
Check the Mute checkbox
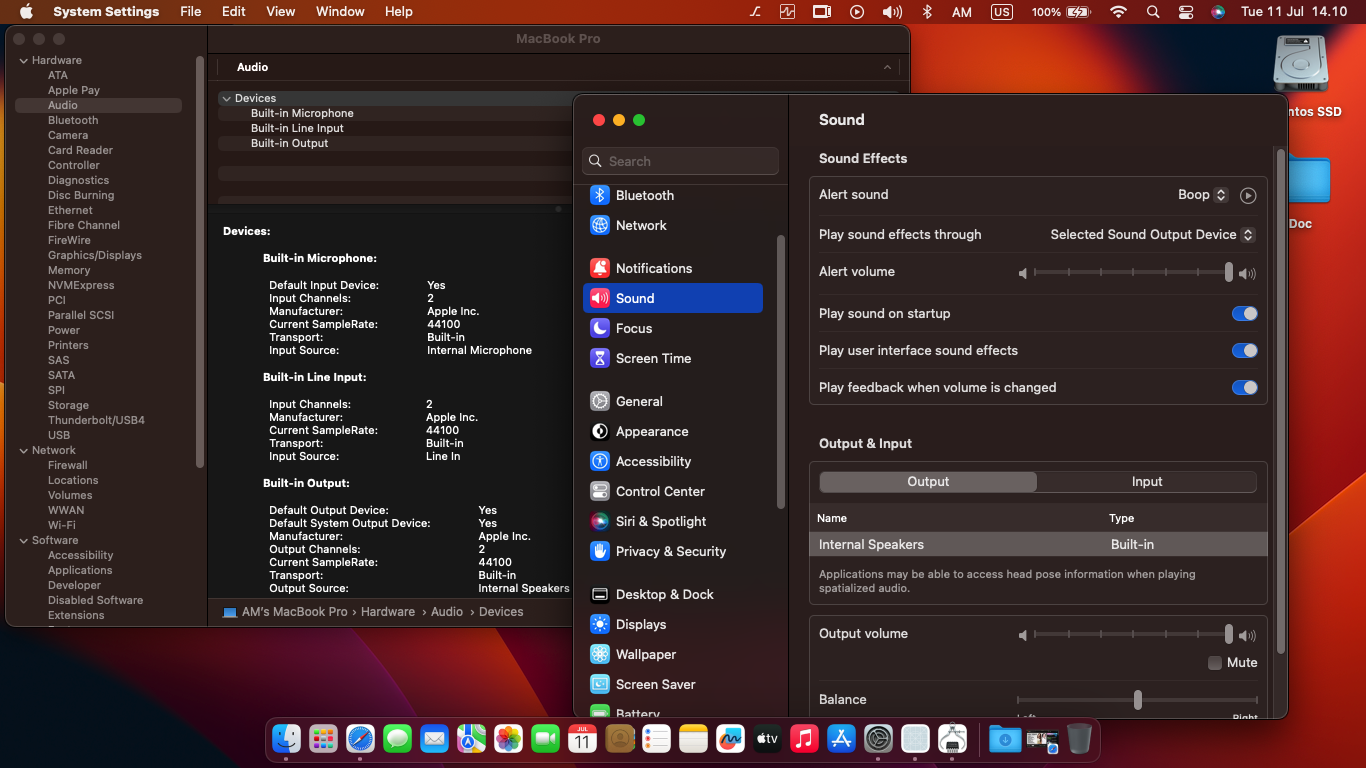click(1215, 663)
